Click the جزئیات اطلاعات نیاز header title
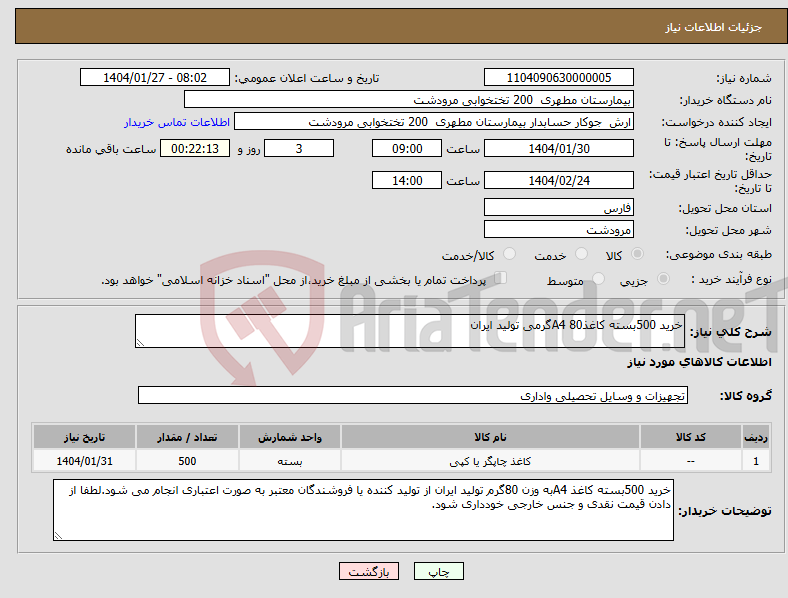This screenshot has height=598, width=788. tap(714, 27)
